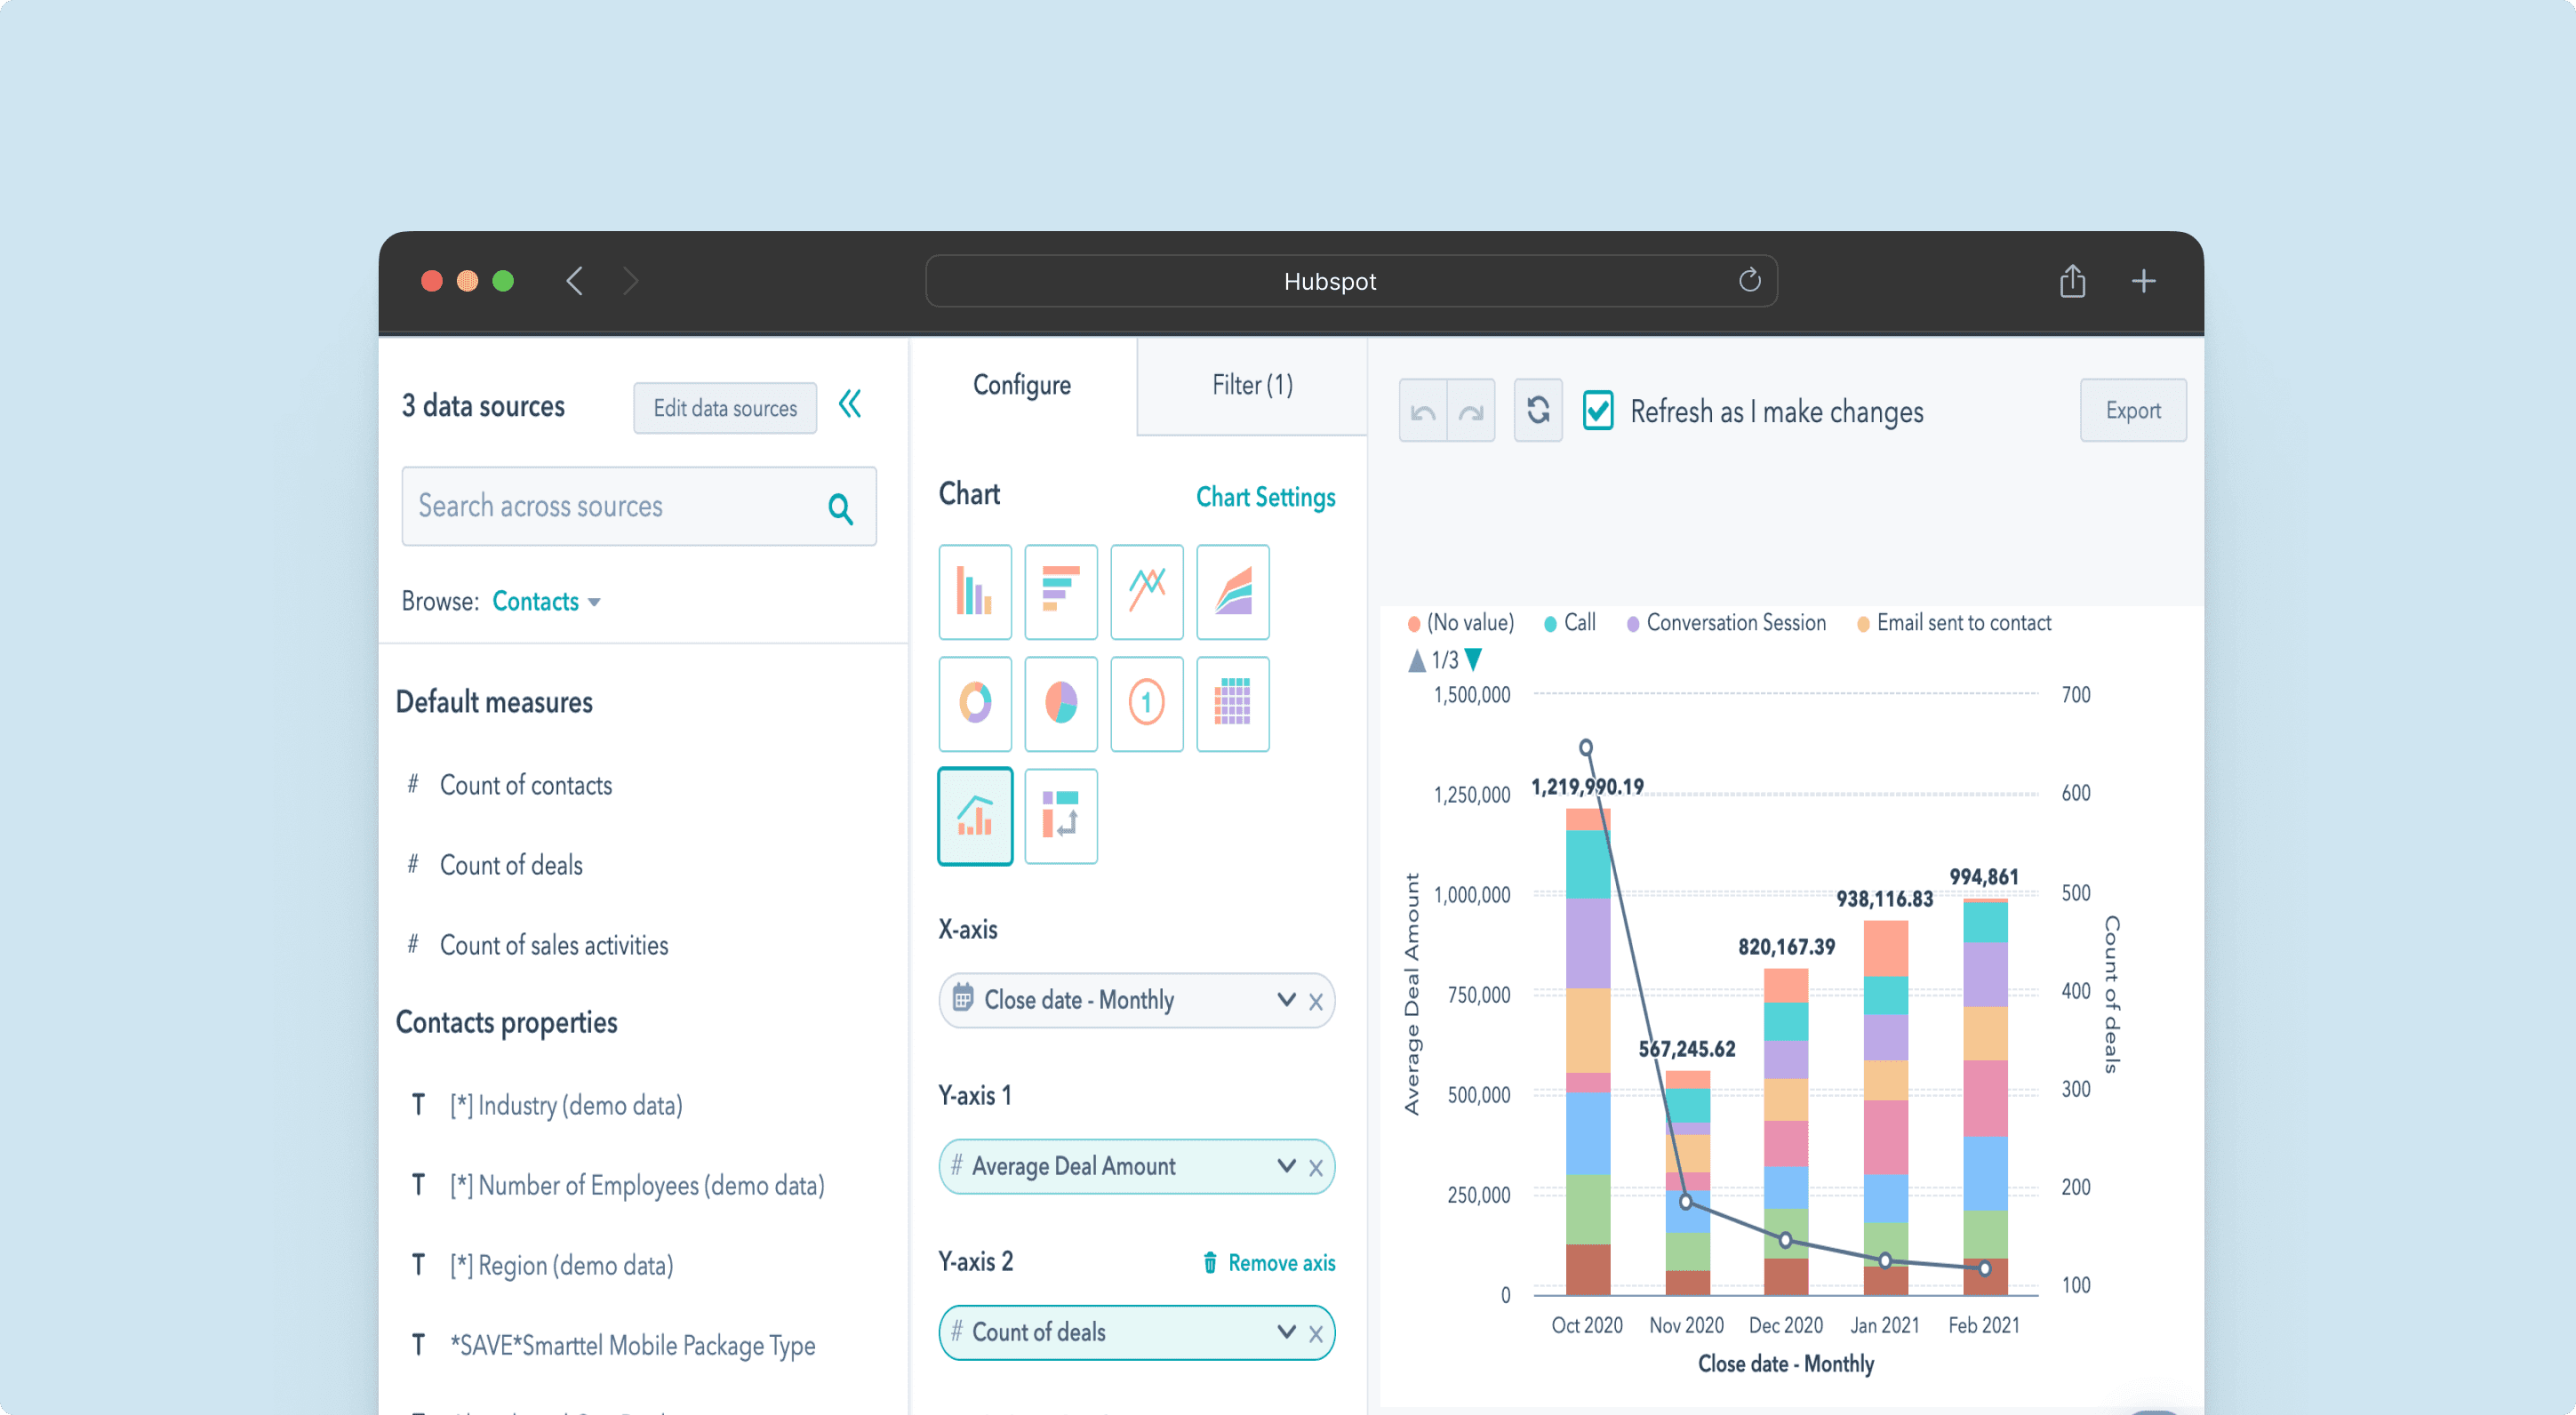Toggle Refresh as I make changes checkbox
The width and height of the screenshot is (2576, 1415).
(x=1597, y=411)
